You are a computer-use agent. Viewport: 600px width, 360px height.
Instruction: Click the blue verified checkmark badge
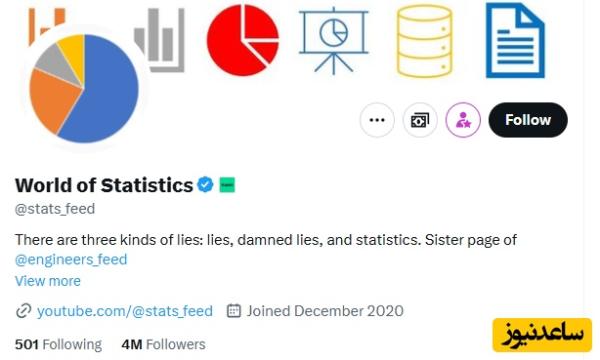pos(205,185)
